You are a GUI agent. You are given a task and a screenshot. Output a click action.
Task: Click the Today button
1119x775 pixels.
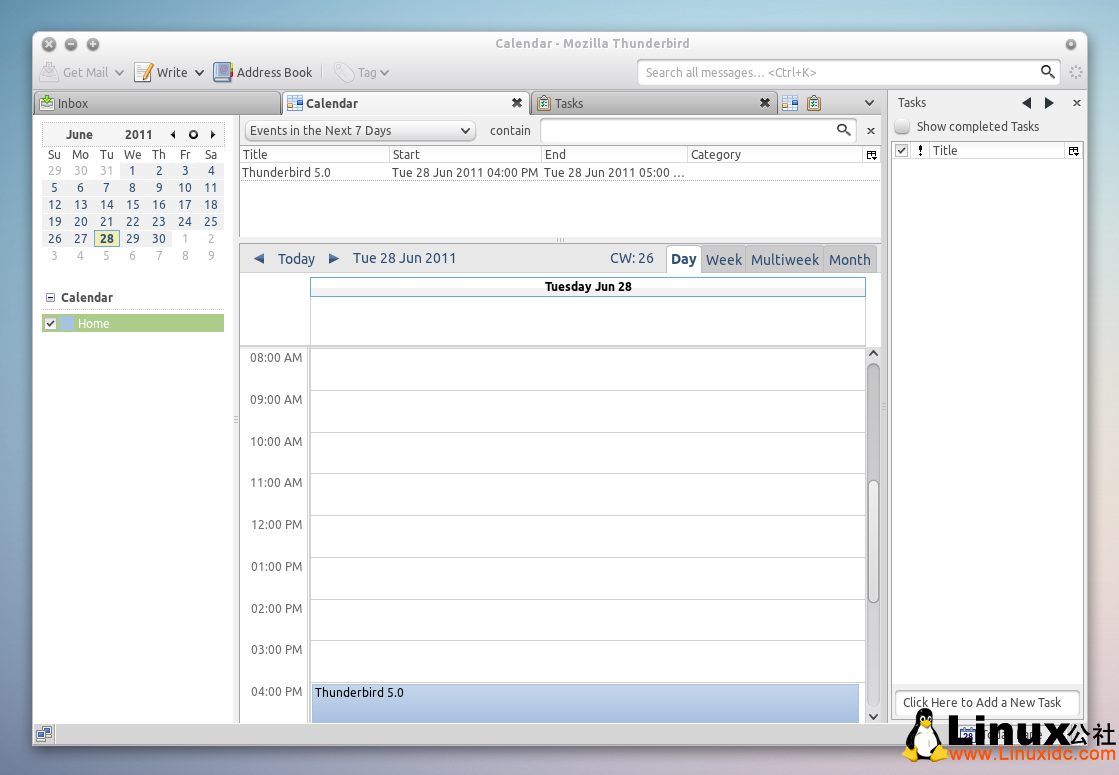tap(296, 258)
